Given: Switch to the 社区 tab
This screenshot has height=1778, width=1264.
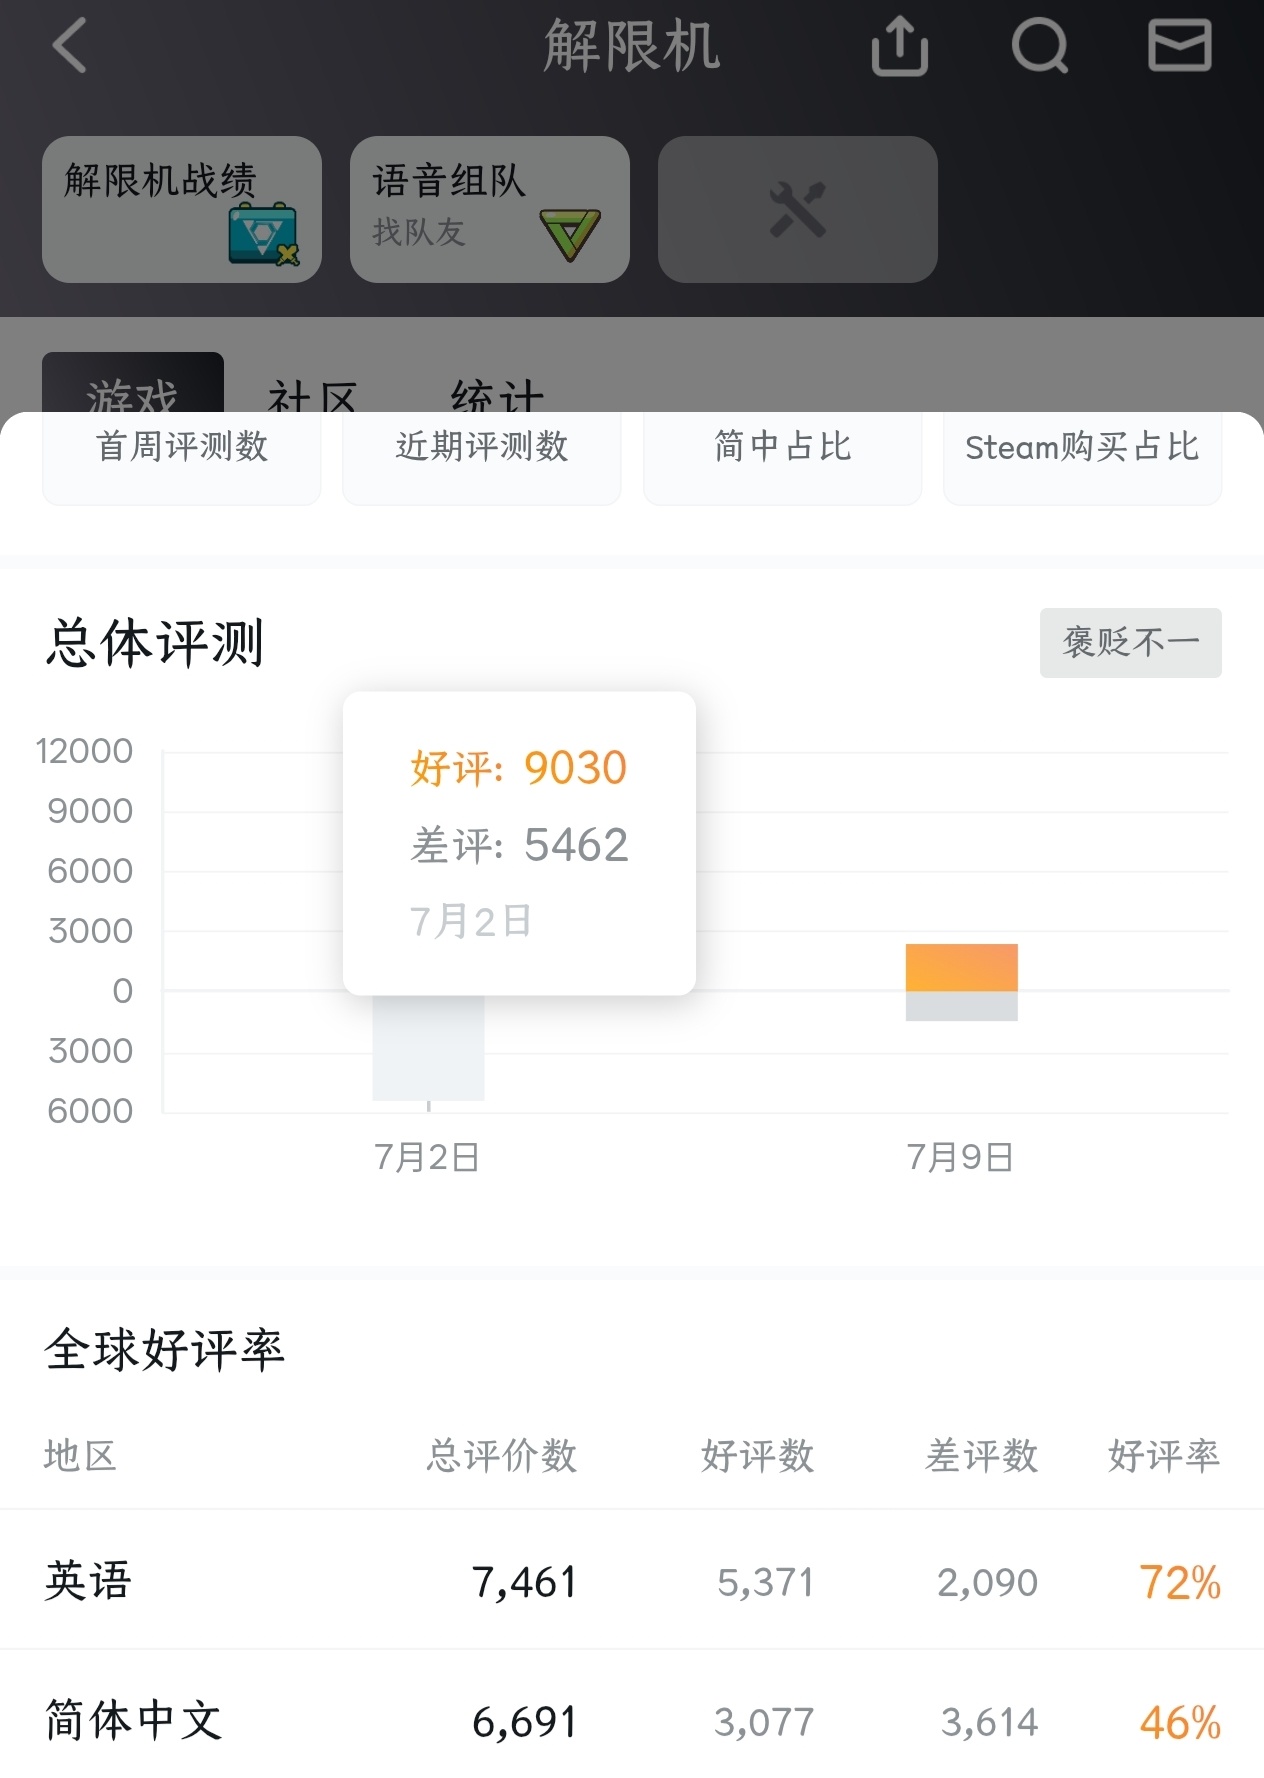Looking at the screenshot, I should tap(312, 395).
